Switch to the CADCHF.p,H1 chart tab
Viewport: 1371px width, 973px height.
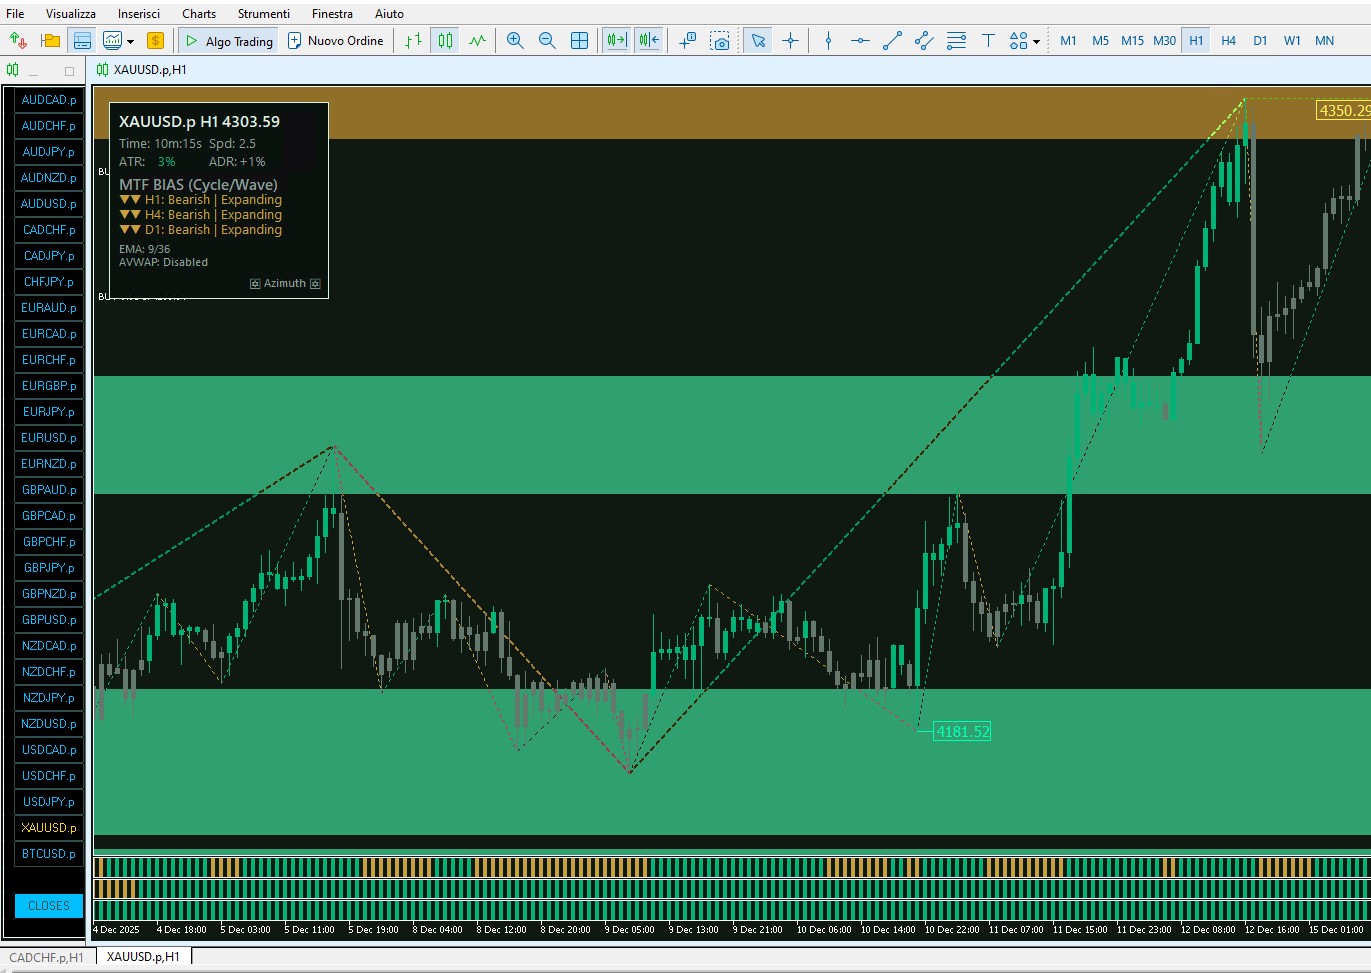point(47,957)
